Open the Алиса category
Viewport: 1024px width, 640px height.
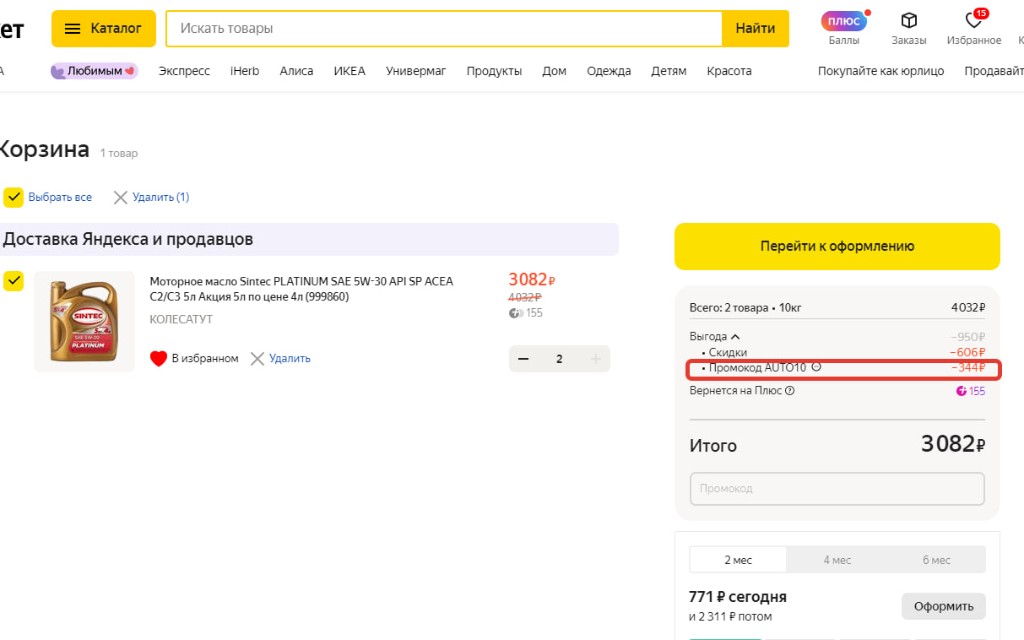[x=296, y=71]
